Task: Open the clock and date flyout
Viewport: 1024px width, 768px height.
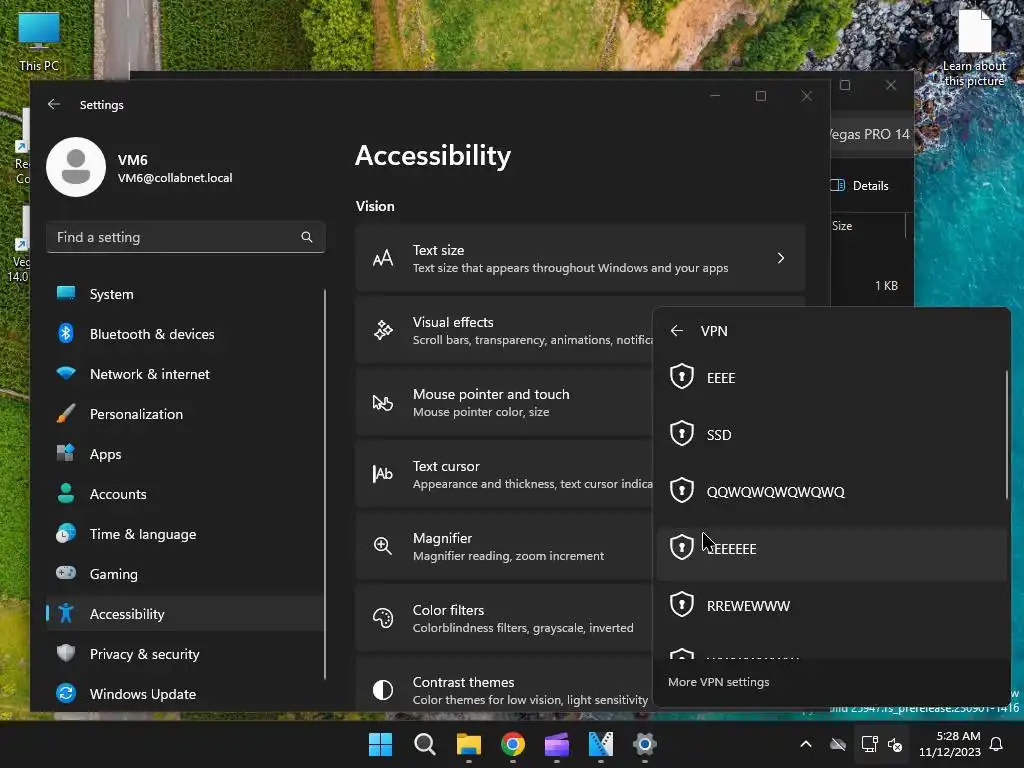Action: 950,744
